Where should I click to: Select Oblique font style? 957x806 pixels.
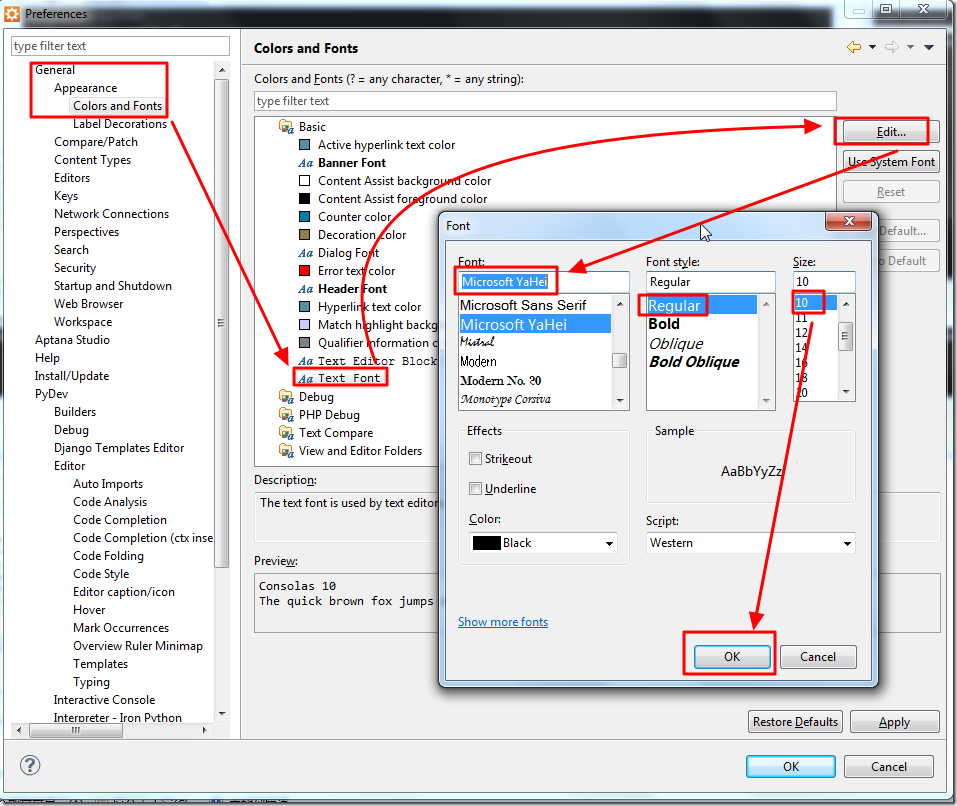(x=676, y=344)
